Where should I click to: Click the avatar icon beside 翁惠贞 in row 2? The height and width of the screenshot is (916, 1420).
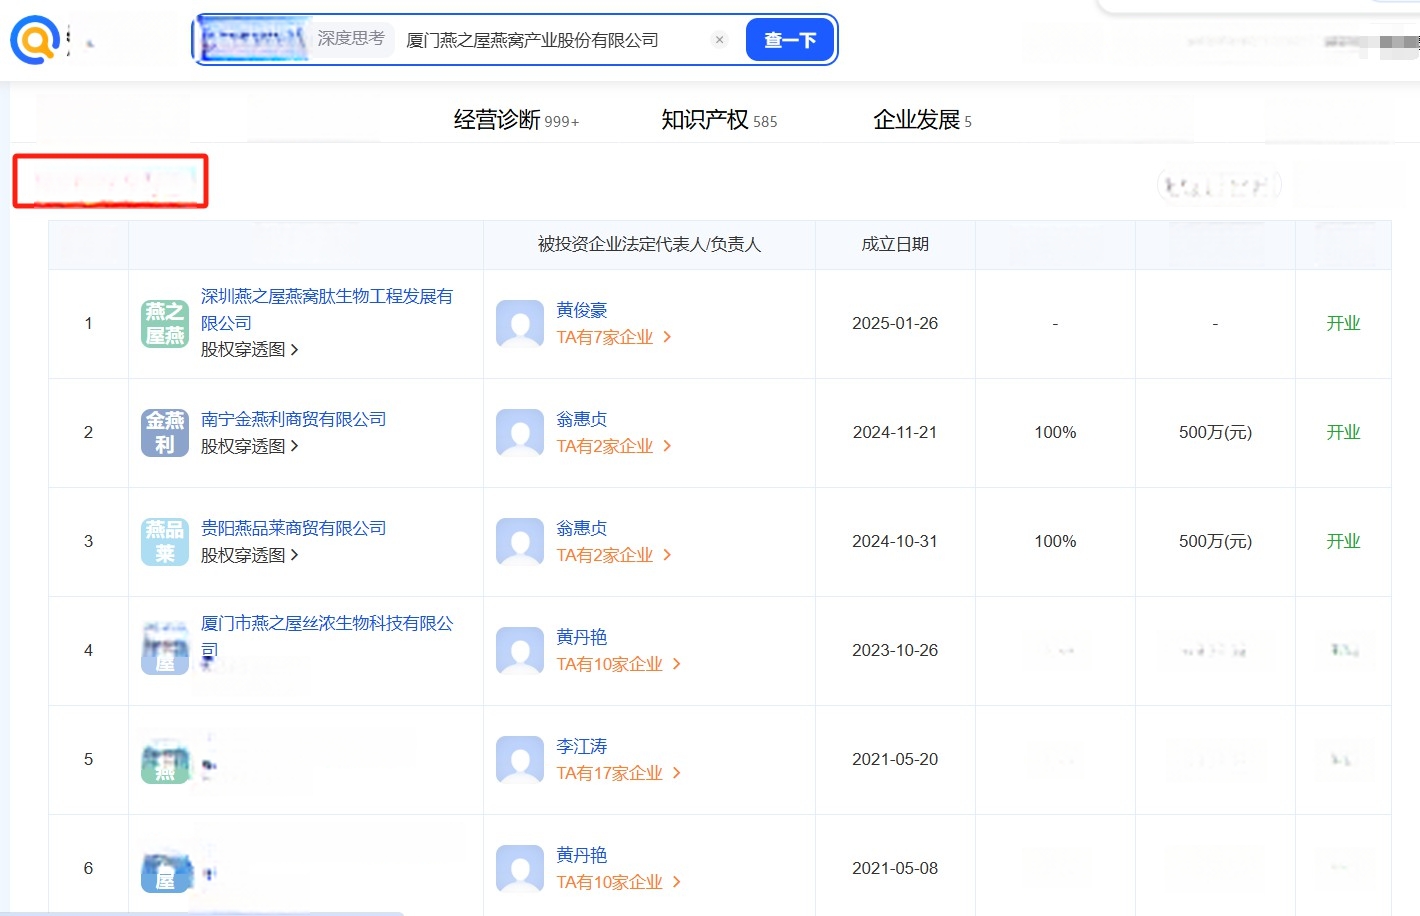click(x=520, y=433)
